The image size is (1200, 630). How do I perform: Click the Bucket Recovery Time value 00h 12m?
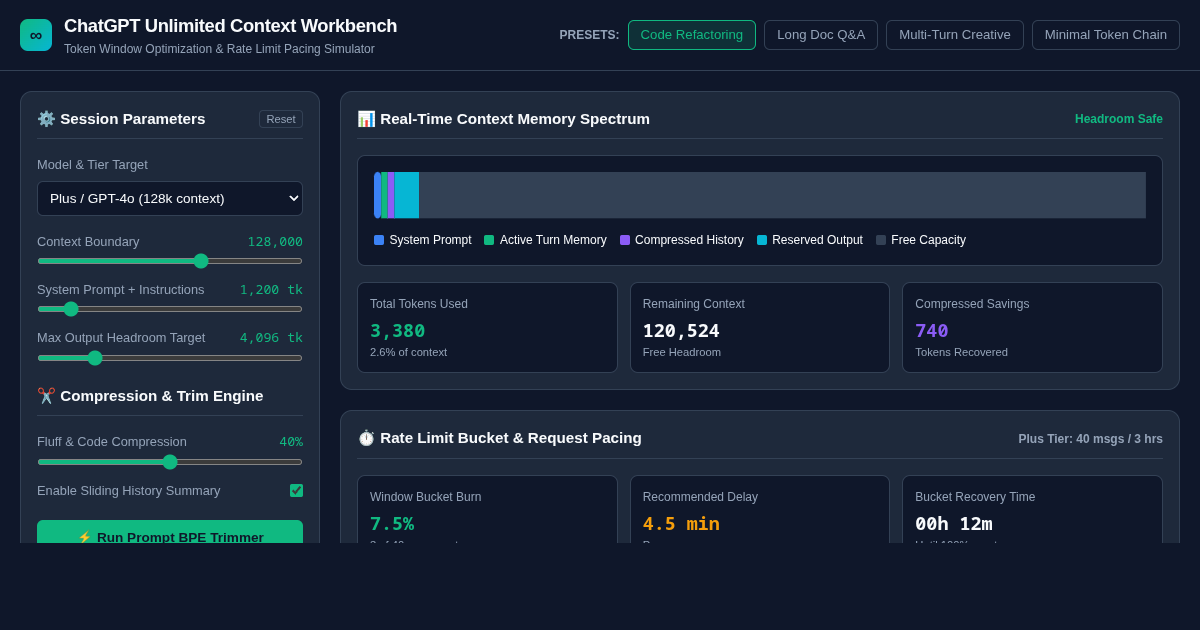[x=954, y=524]
